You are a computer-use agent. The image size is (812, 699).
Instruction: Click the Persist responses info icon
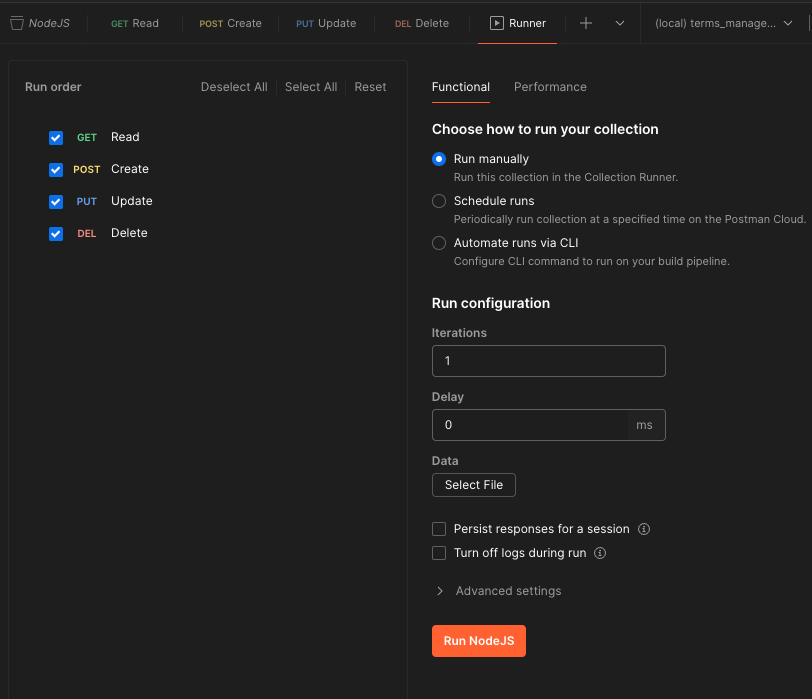coord(644,529)
